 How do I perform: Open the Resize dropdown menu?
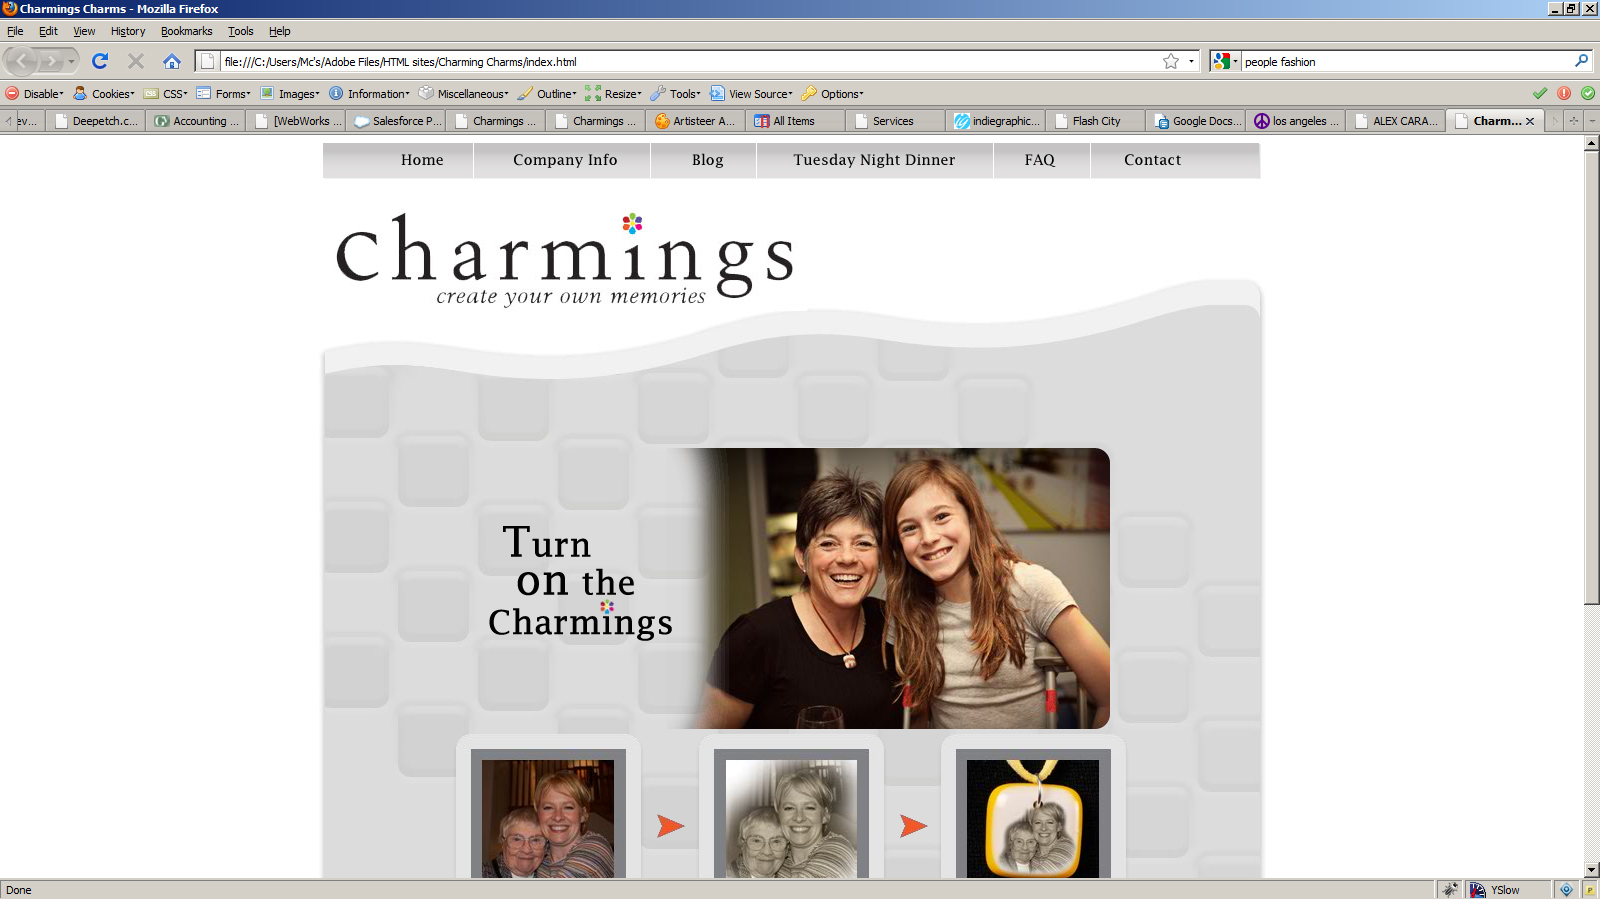coord(614,94)
